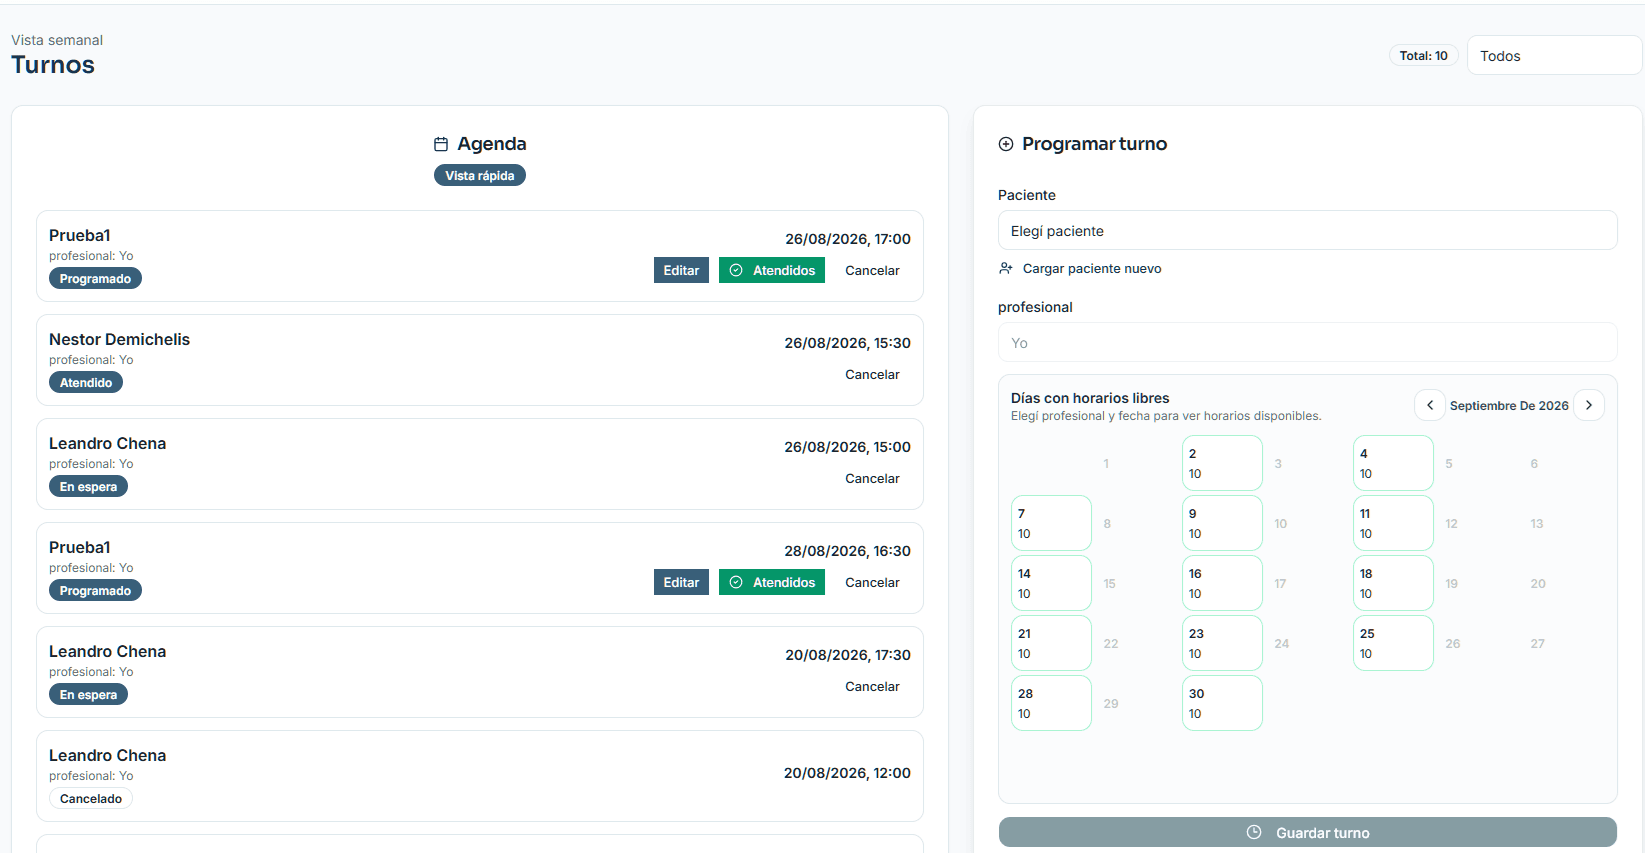Open the Elegí paciente selector
The image size is (1645, 853).
point(1307,230)
